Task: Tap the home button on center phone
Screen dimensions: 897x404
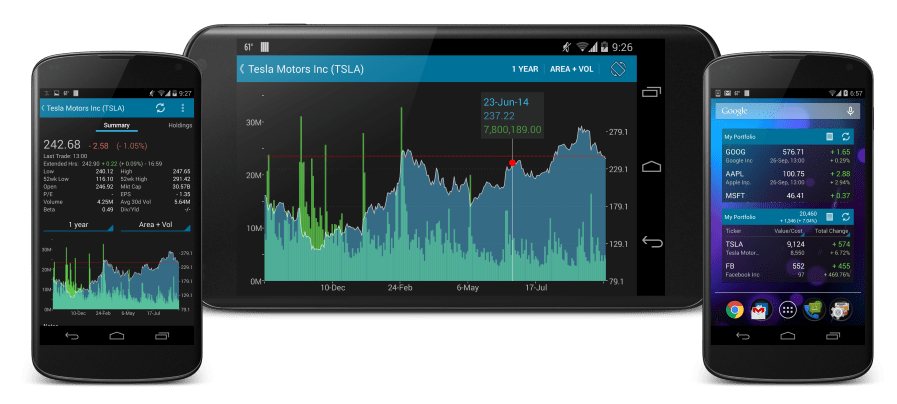Action: (x=651, y=167)
